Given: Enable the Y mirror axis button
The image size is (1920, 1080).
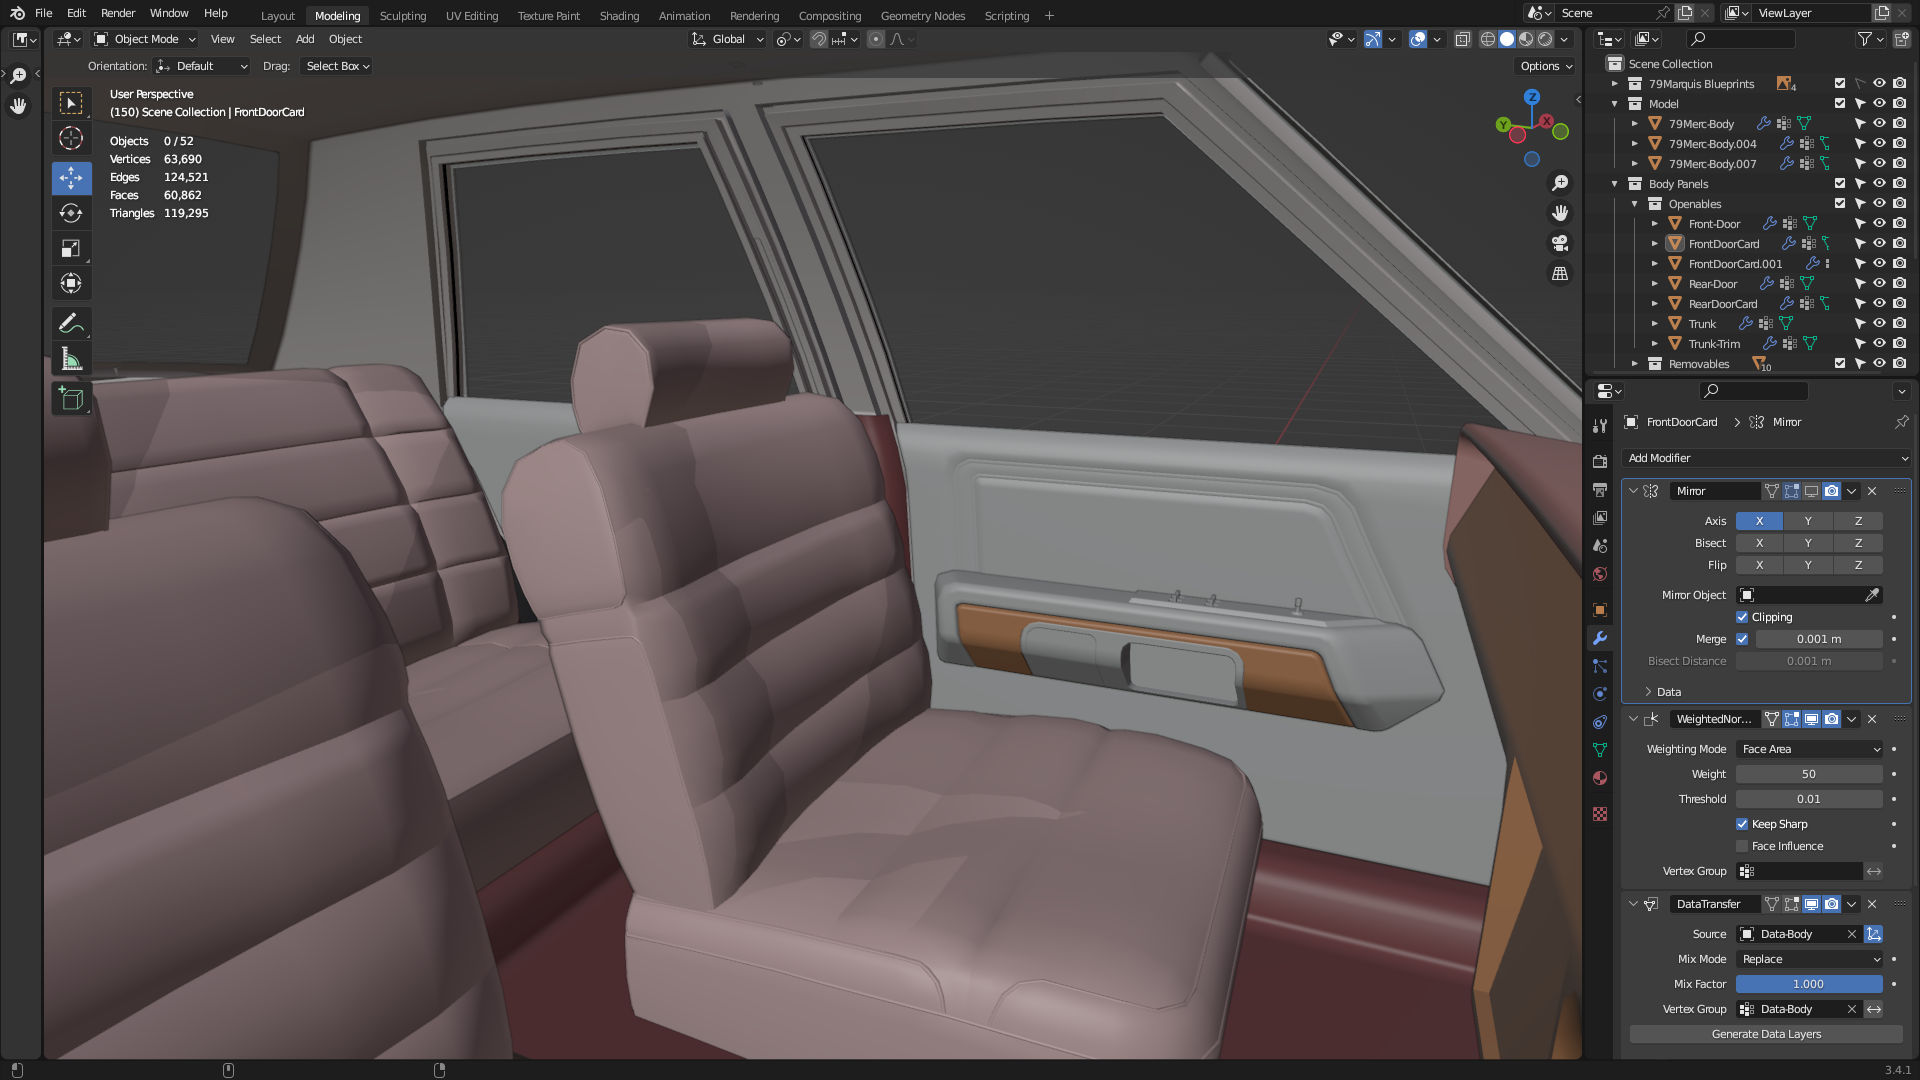Looking at the screenshot, I should 1808,521.
